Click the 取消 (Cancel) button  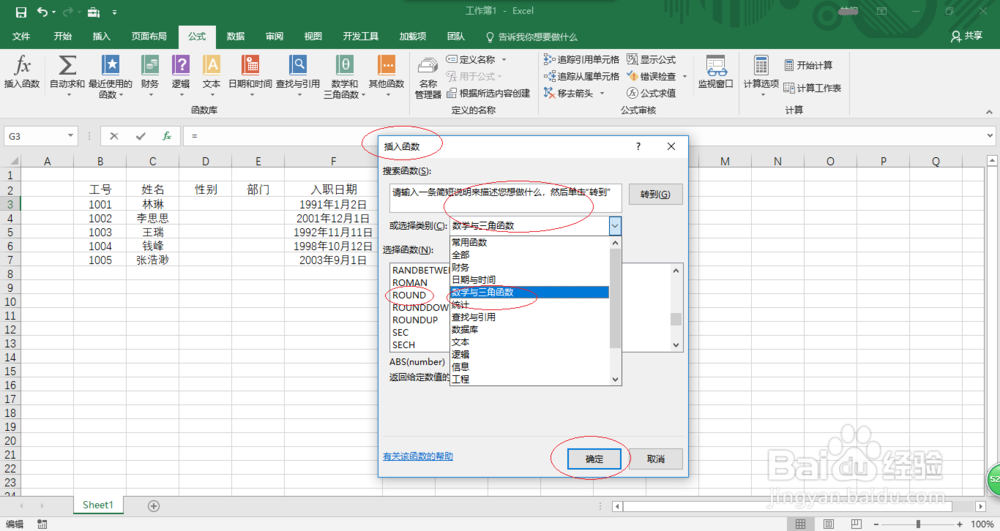(656, 459)
